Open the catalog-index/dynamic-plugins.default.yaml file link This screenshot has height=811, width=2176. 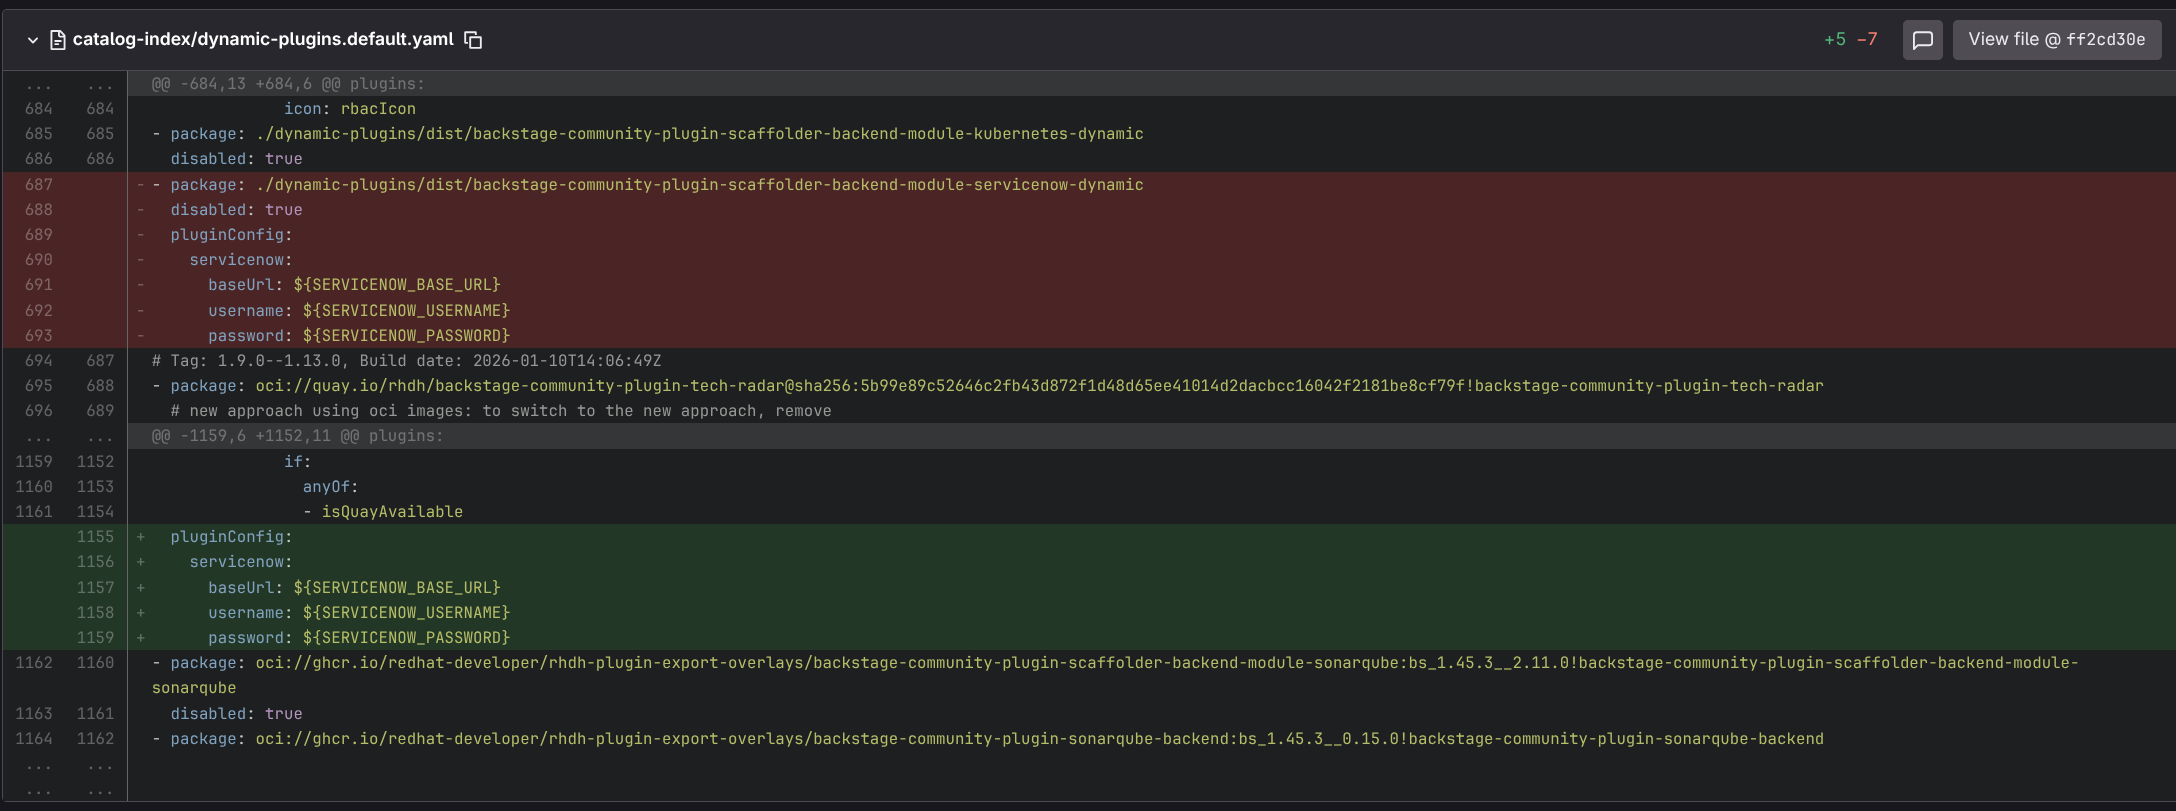point(263,39)
